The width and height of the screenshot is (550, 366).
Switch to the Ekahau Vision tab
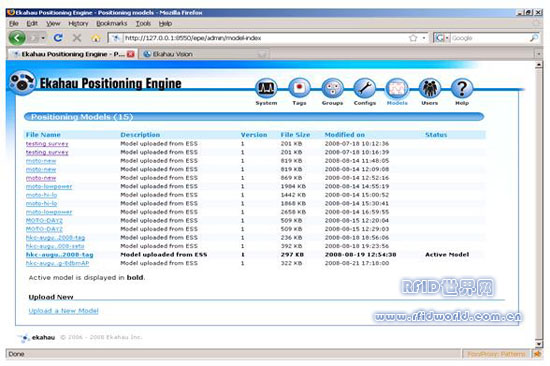click(202, 54)
